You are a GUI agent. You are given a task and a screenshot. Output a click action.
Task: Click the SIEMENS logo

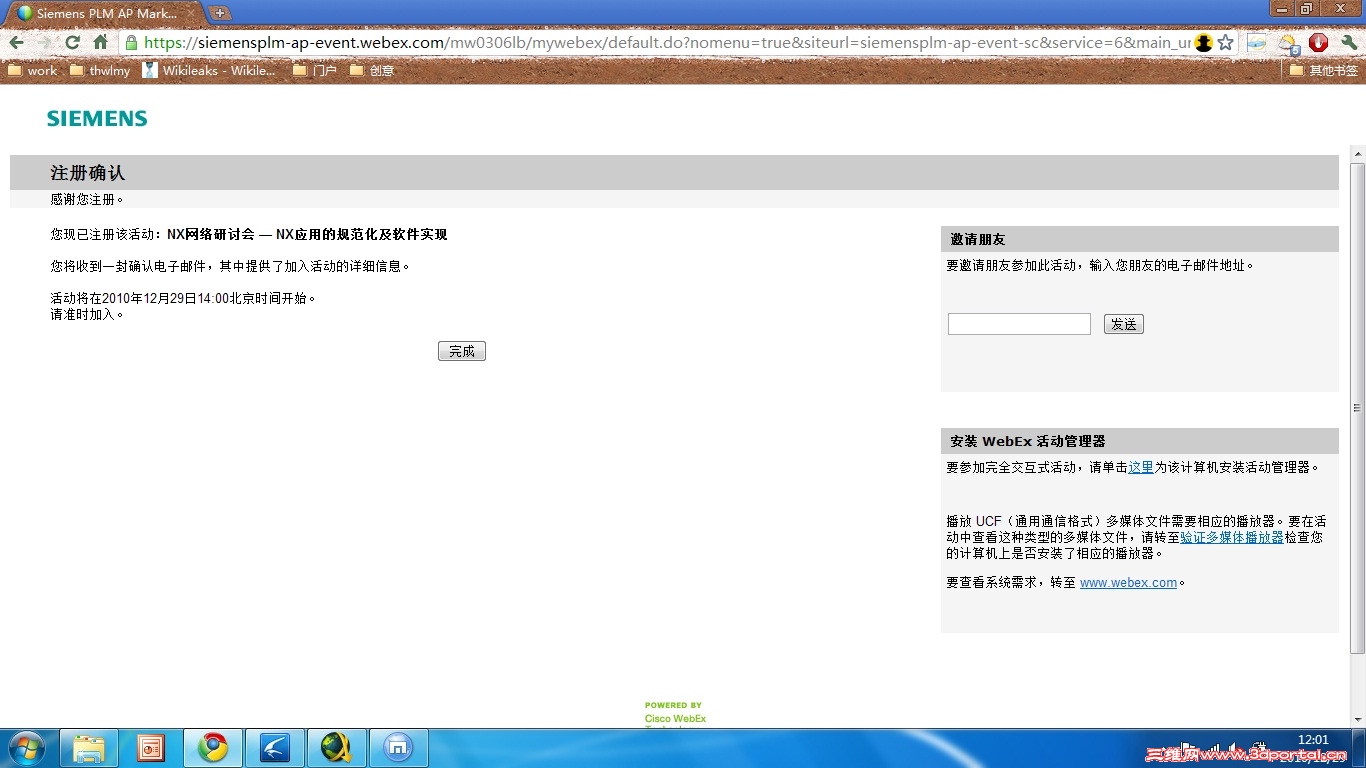[x=97, y=119]
